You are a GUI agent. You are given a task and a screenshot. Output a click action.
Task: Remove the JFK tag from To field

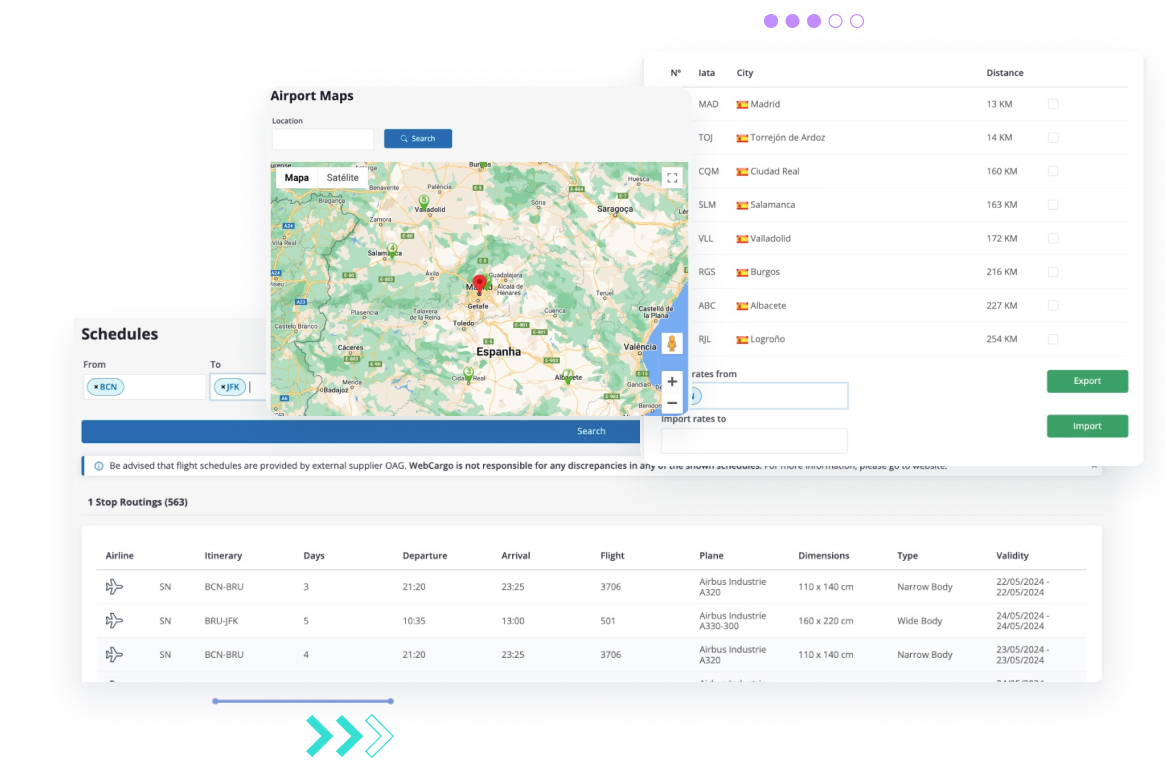tap(222, 387)
